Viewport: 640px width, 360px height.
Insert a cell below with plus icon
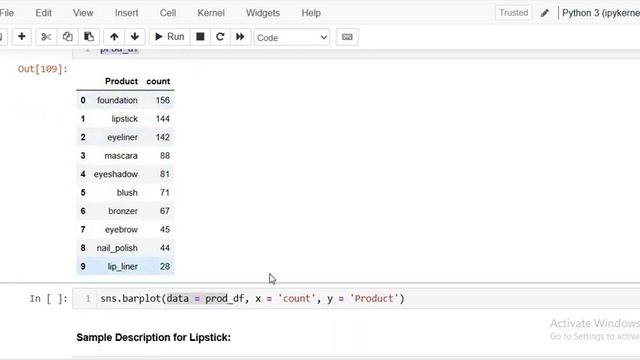pos(22,37)
